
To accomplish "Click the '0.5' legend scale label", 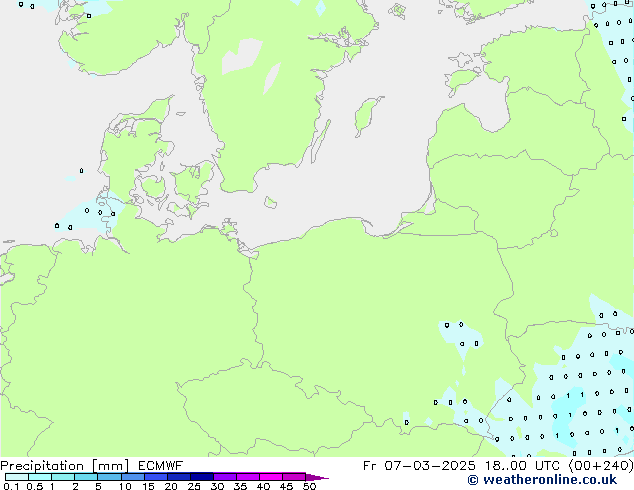I will 35,486.
